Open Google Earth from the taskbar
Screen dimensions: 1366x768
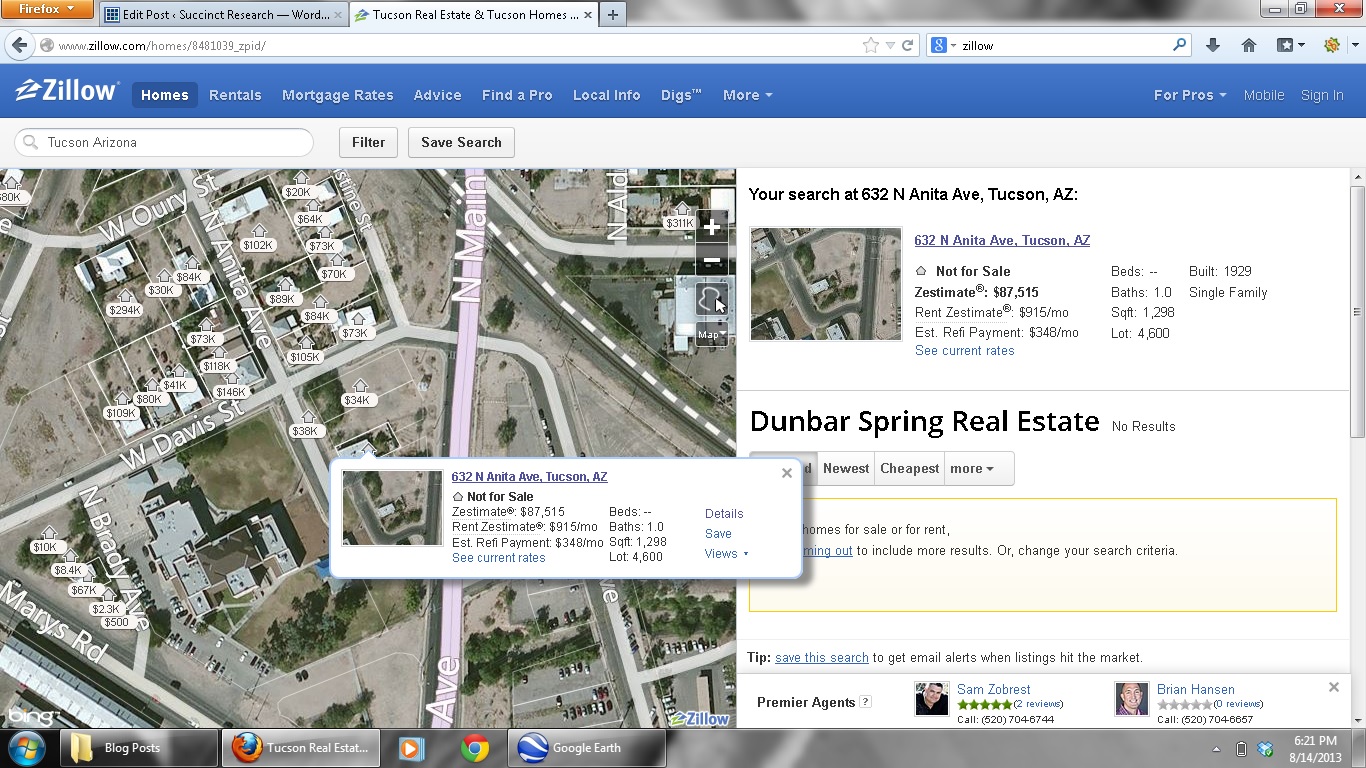587,747
